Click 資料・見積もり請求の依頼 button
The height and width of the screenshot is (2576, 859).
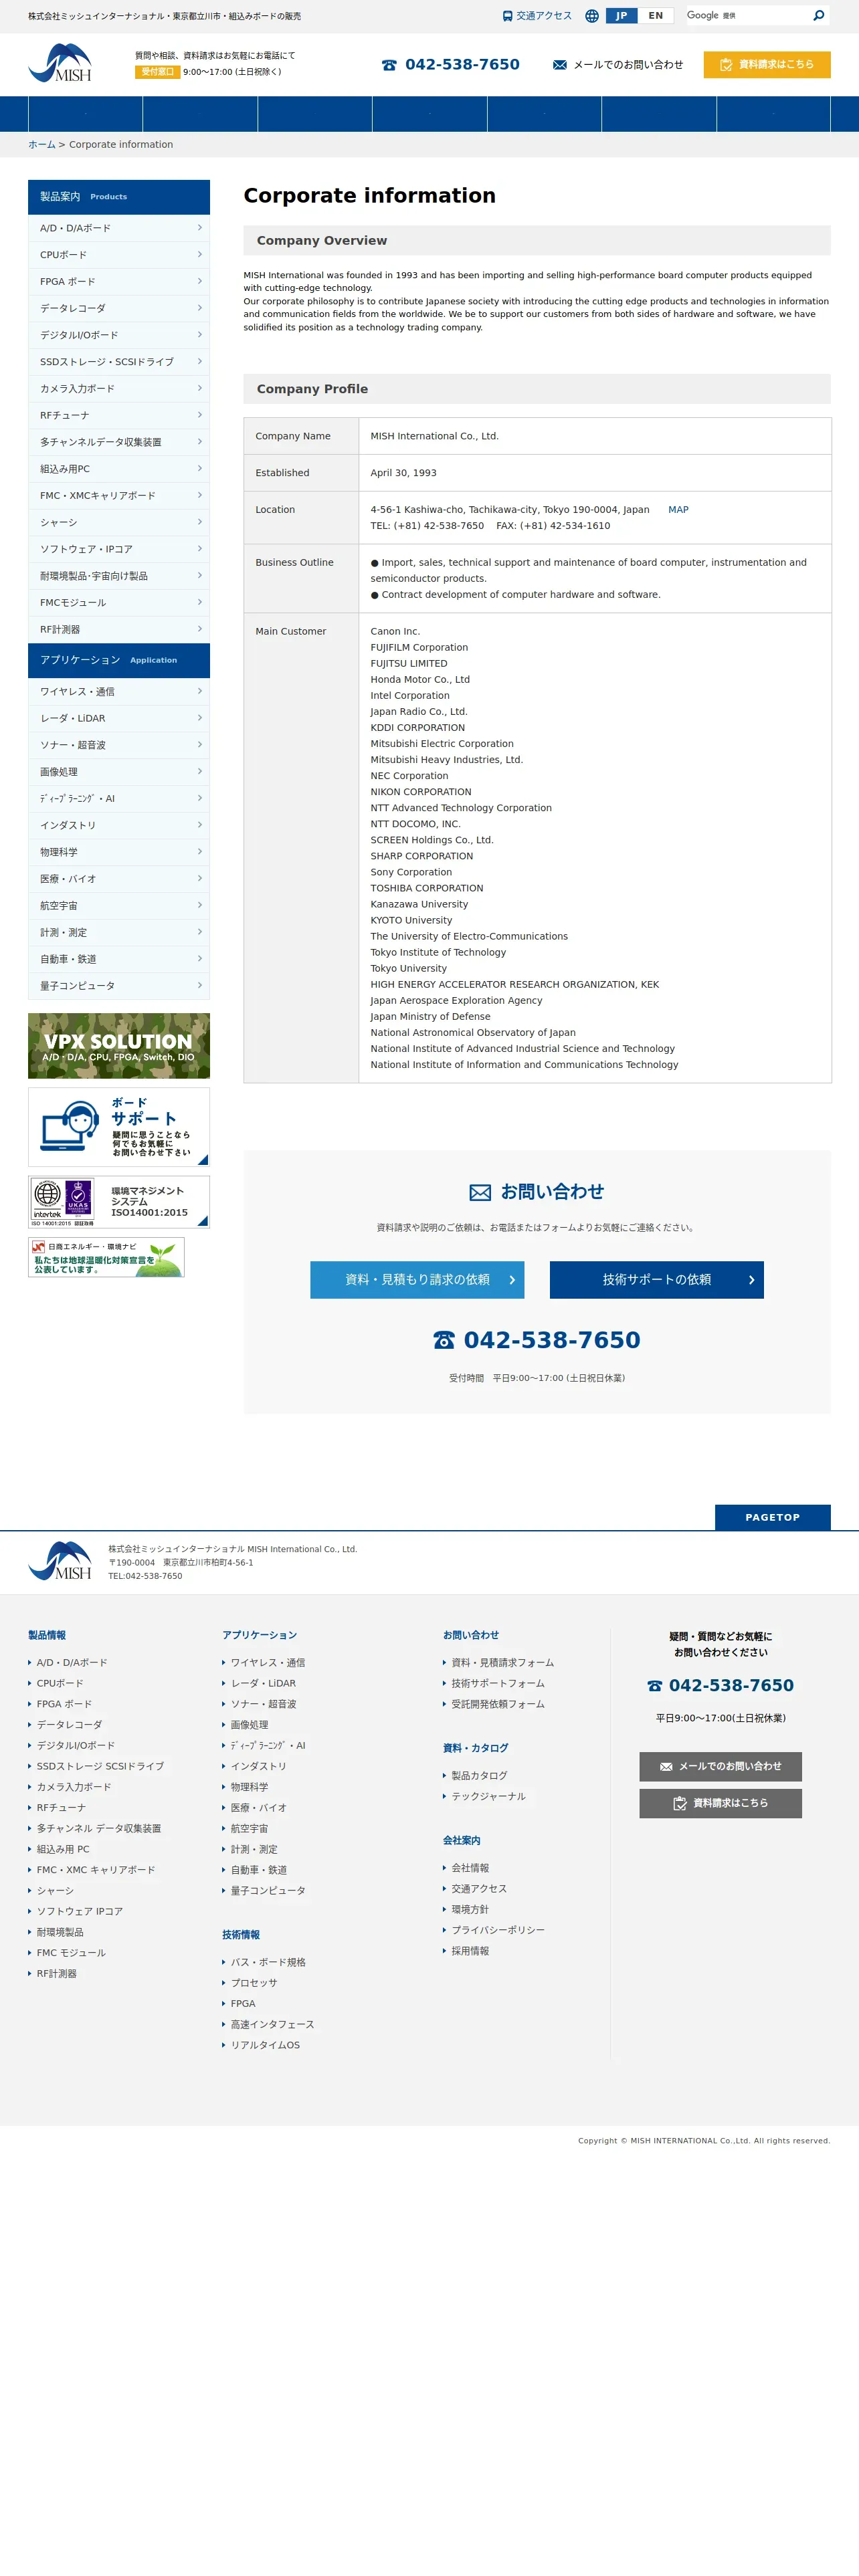point(417,1280)
